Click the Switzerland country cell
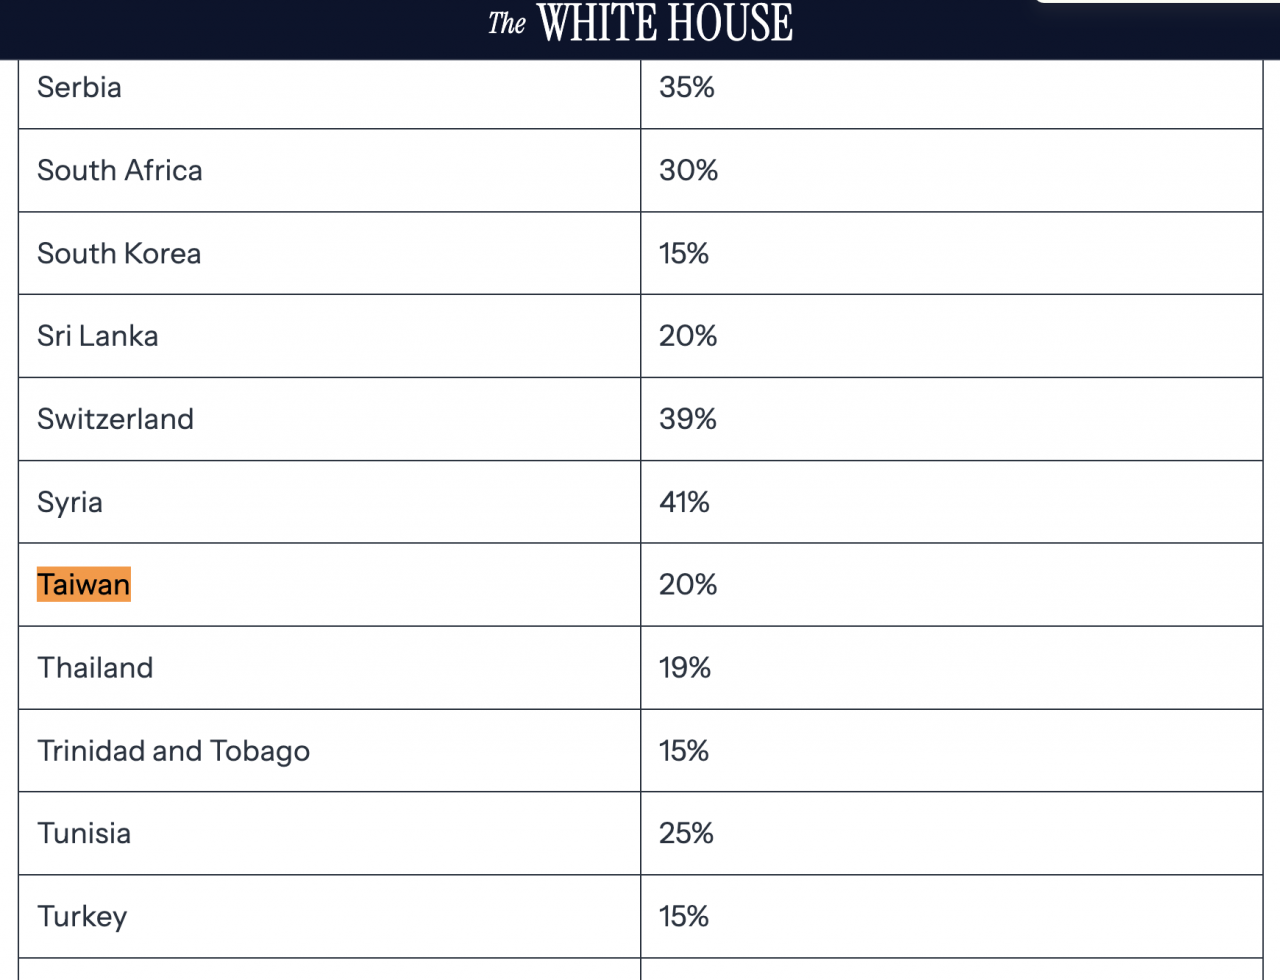This screenshot has height=980, width=1280. (329, 419)
